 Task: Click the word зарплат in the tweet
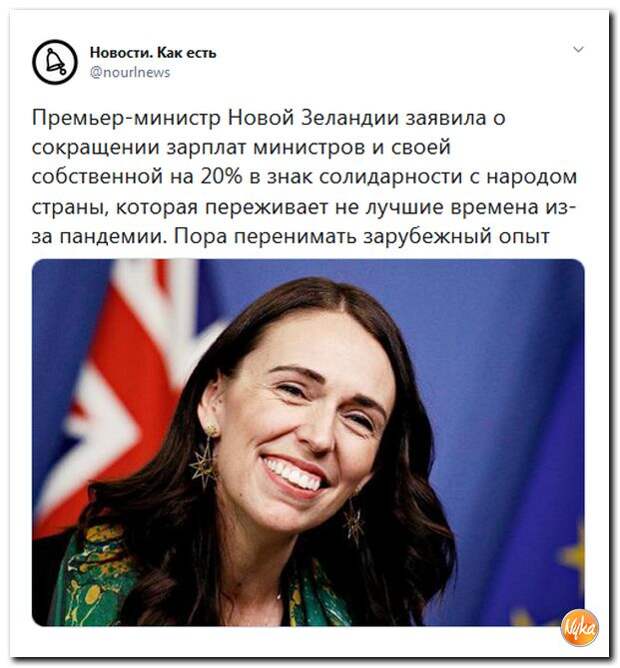click(x=206, y=148)
